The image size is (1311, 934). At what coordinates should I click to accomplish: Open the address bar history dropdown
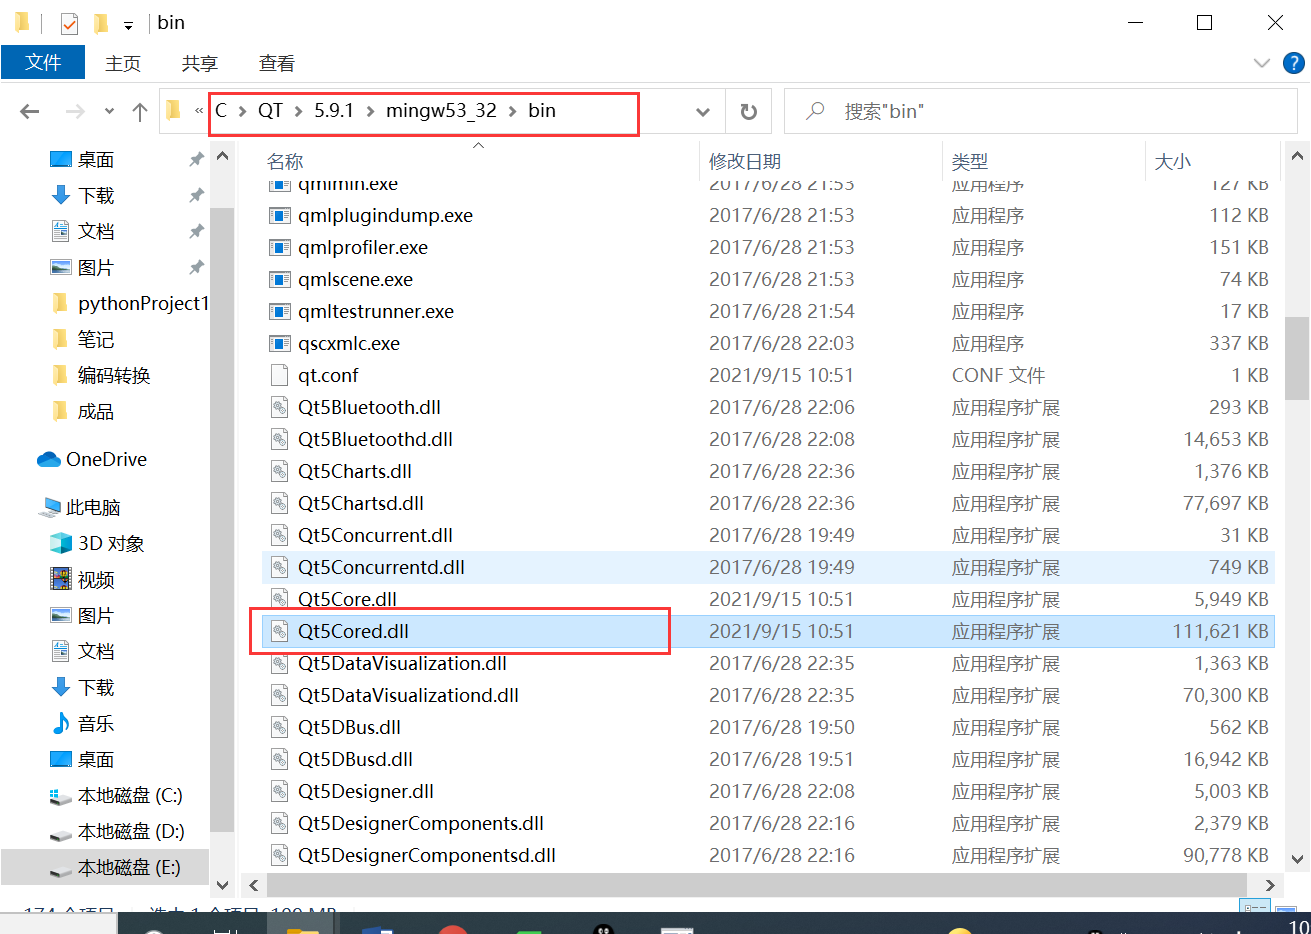(x=703, y=111)
